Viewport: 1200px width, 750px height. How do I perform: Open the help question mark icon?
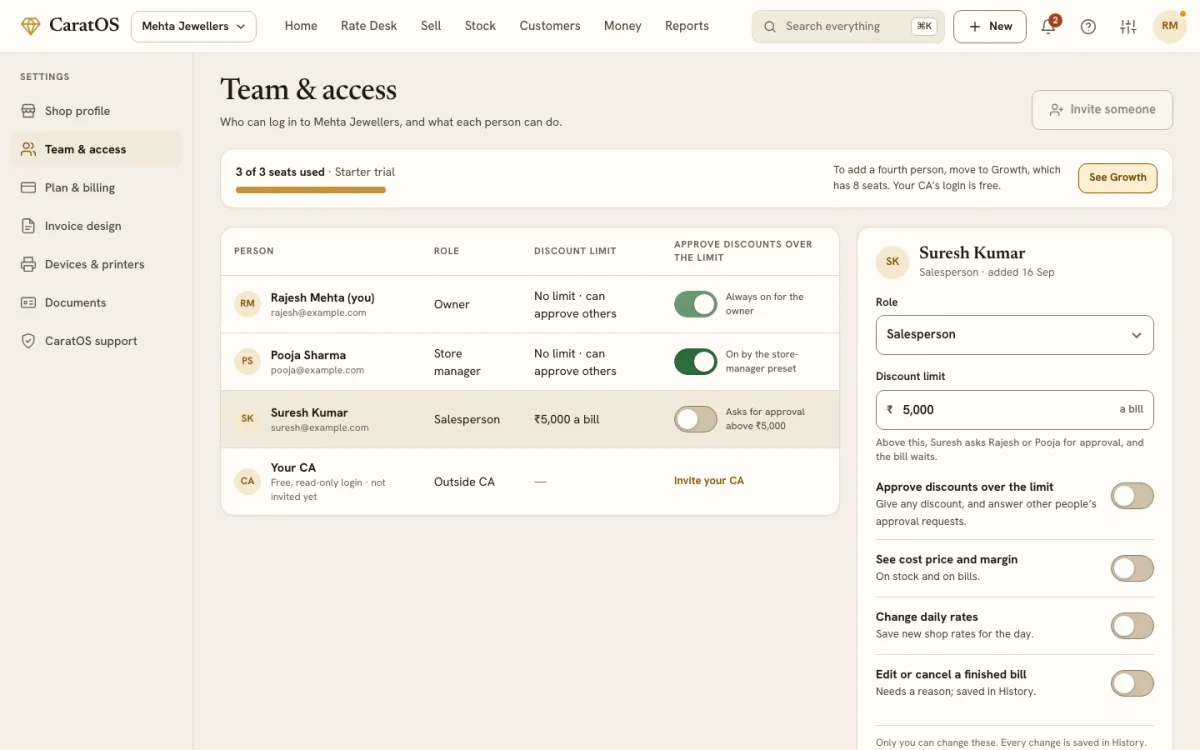click(1088, 27)
